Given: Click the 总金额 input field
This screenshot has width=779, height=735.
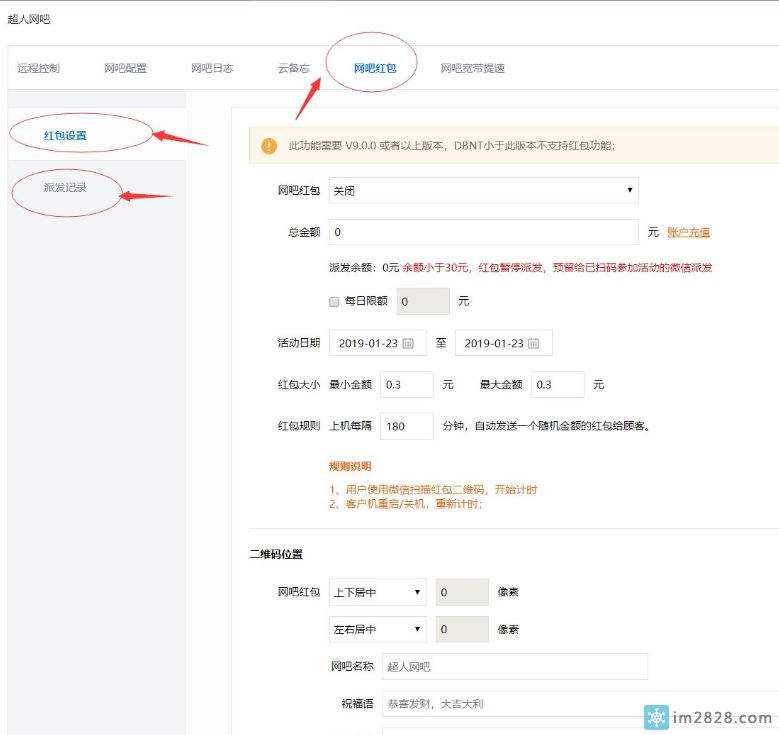Looking at the screenshot, I should 483,232.
